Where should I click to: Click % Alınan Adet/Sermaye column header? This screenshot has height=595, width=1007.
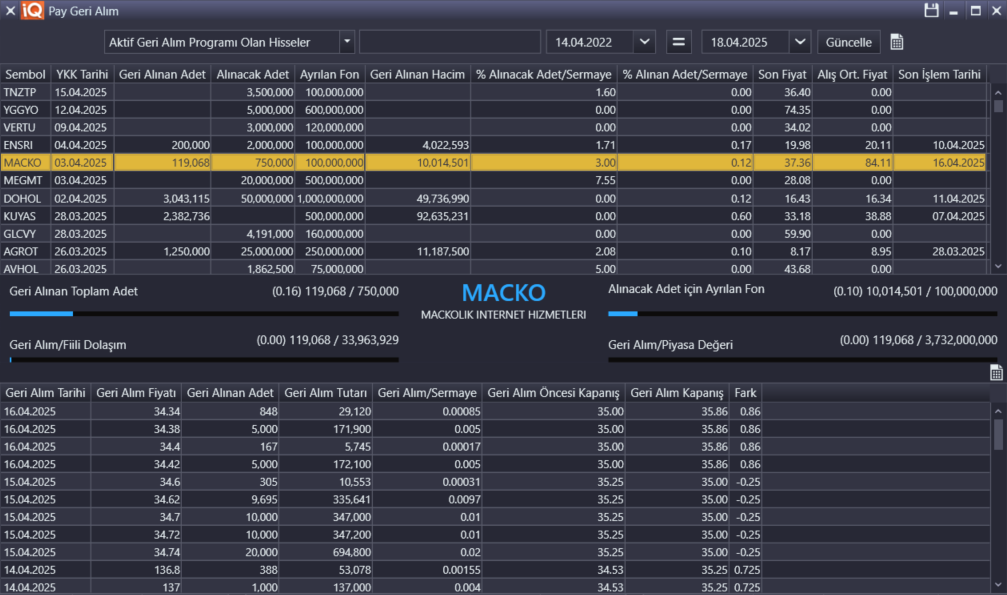pyautogui.click(x=685, y=75)
